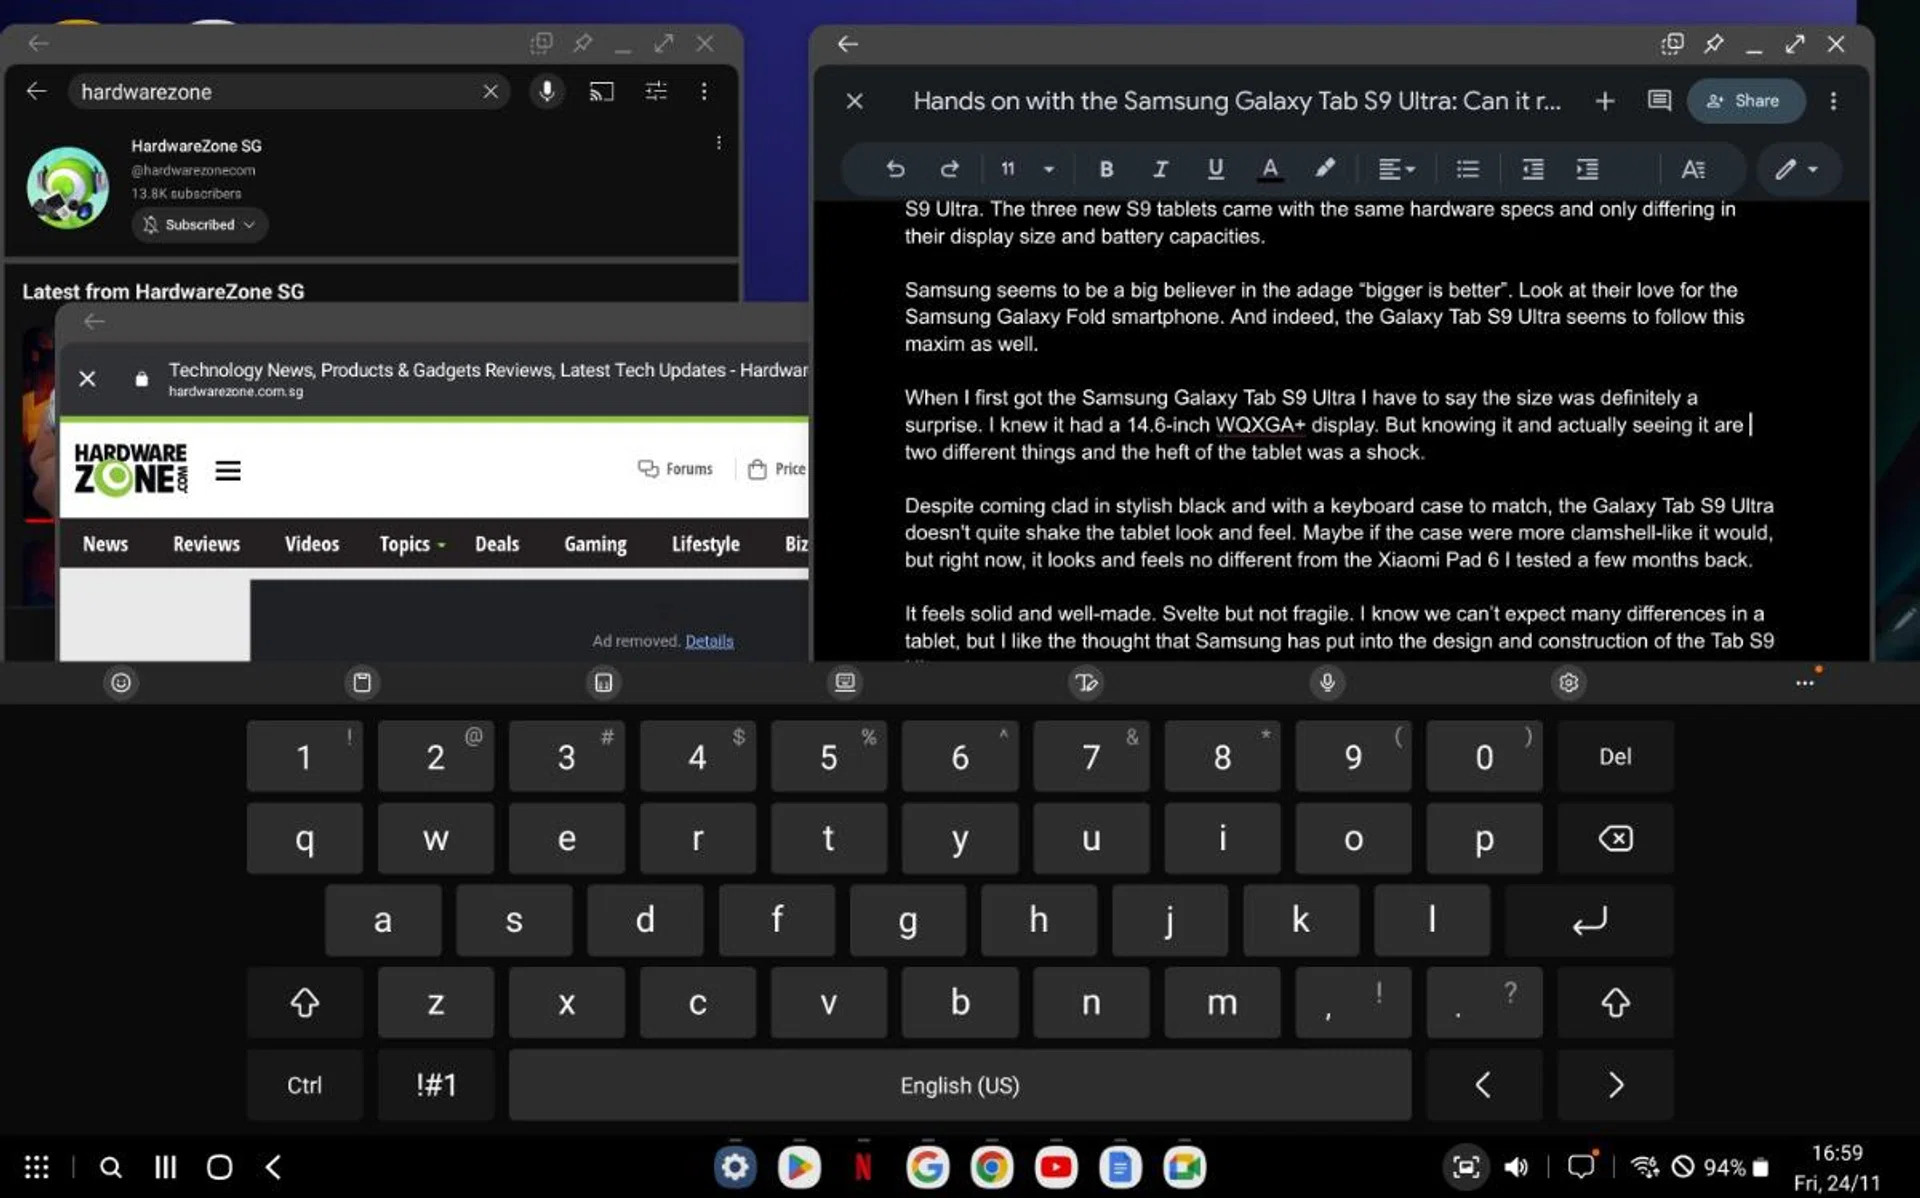Expand the Subscribed notification dropdown
1920x1198 pixels.
pos(200,225)
